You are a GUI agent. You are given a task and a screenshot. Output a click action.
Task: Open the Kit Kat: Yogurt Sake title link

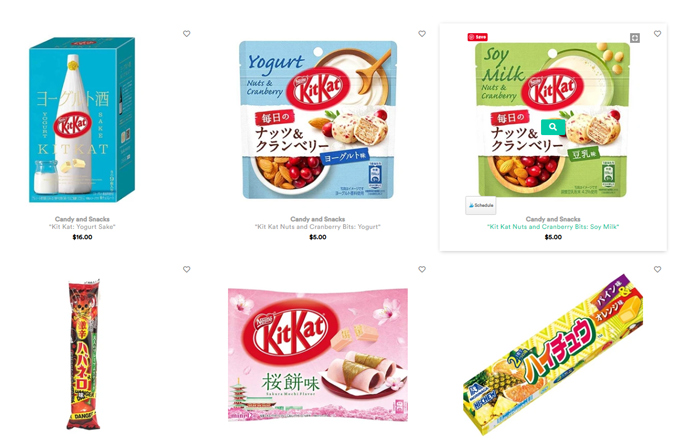point(82,227)
